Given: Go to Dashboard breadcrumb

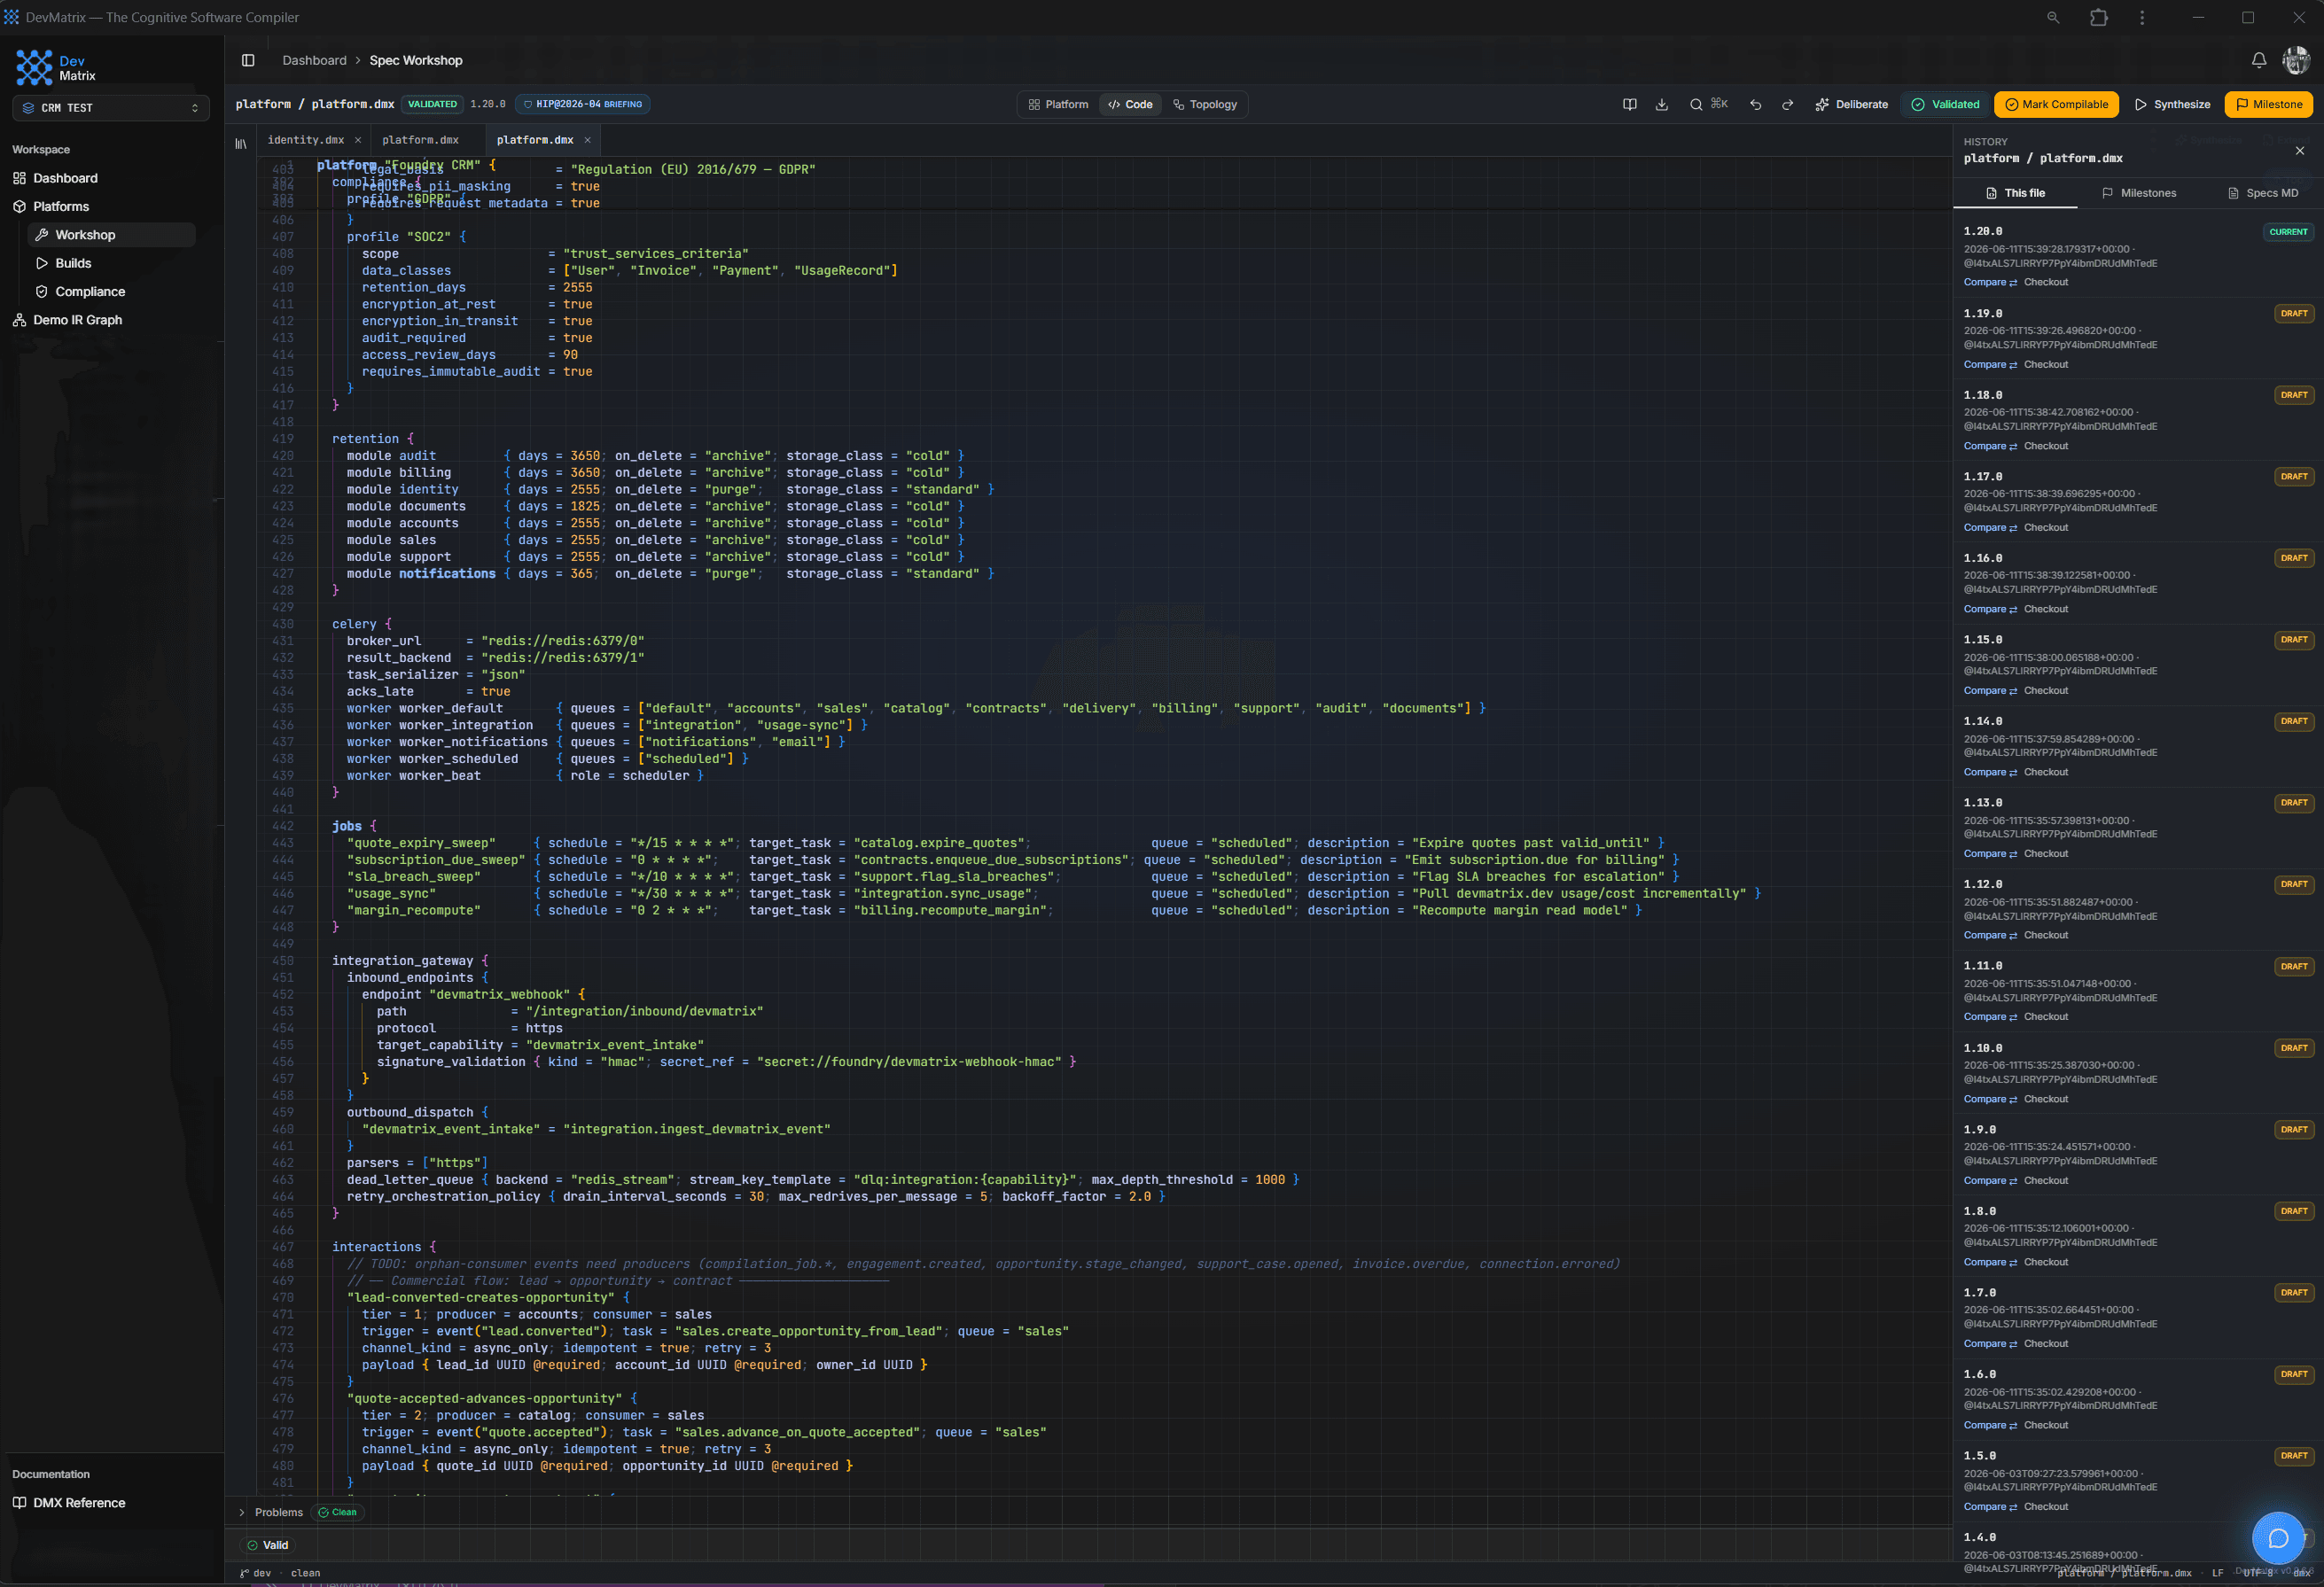Looking at the screenshot, I should tap(314, 60).
